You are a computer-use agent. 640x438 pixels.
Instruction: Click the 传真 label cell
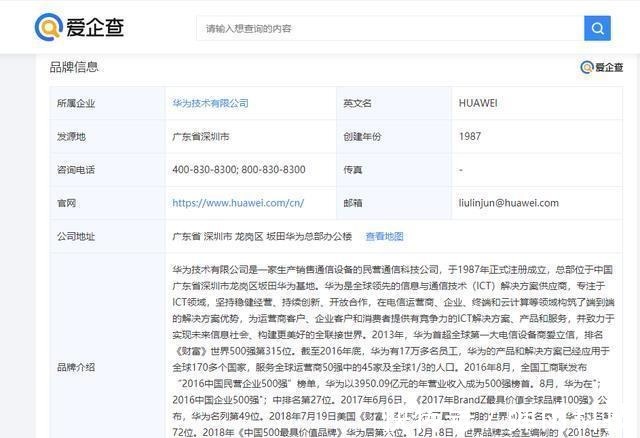point(394,170)
